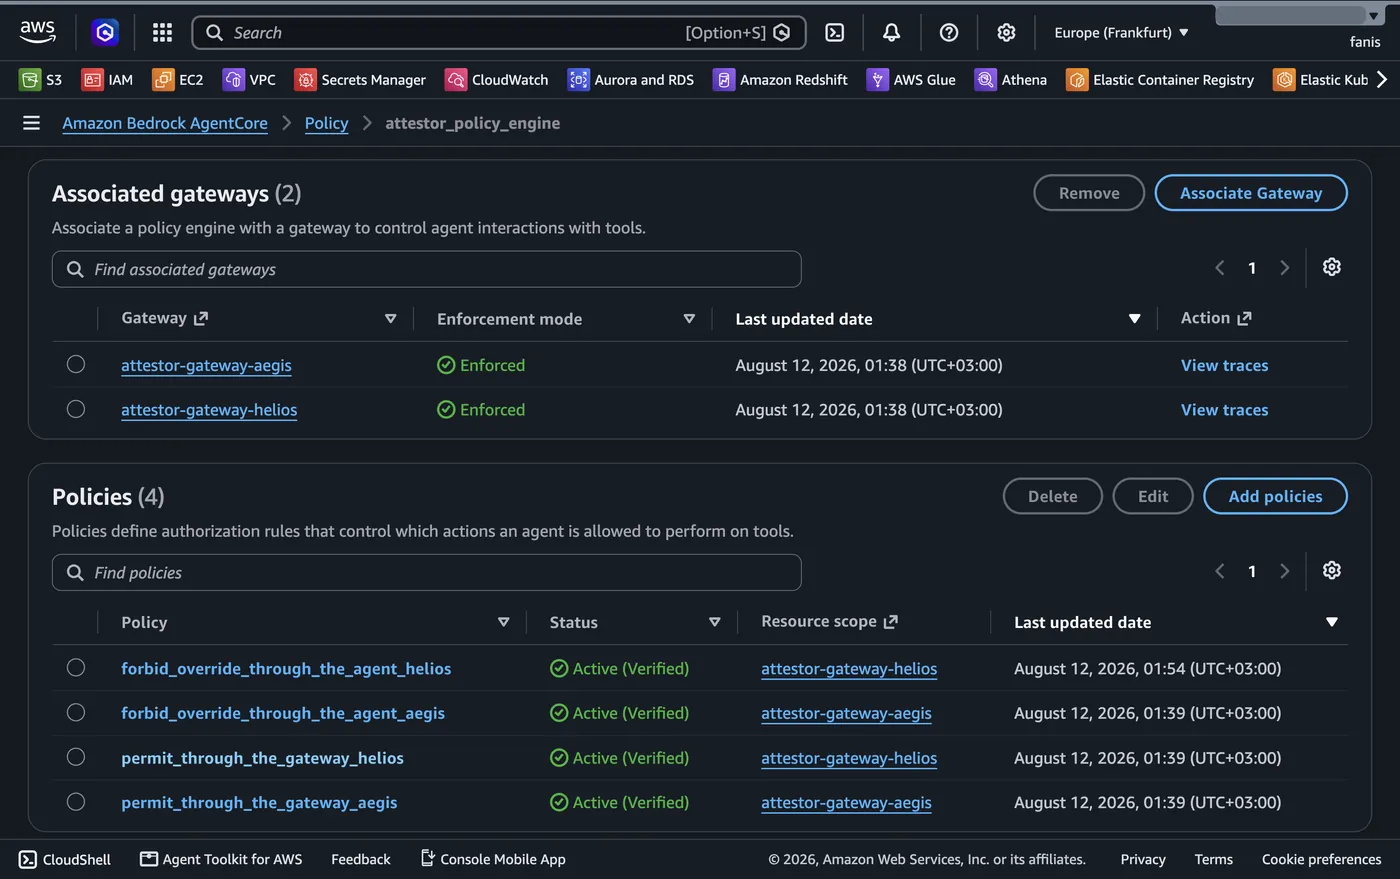This screenshot has height=879, width=1400.
Task: Open CloudShell in the footer
Action: [65, 859]
